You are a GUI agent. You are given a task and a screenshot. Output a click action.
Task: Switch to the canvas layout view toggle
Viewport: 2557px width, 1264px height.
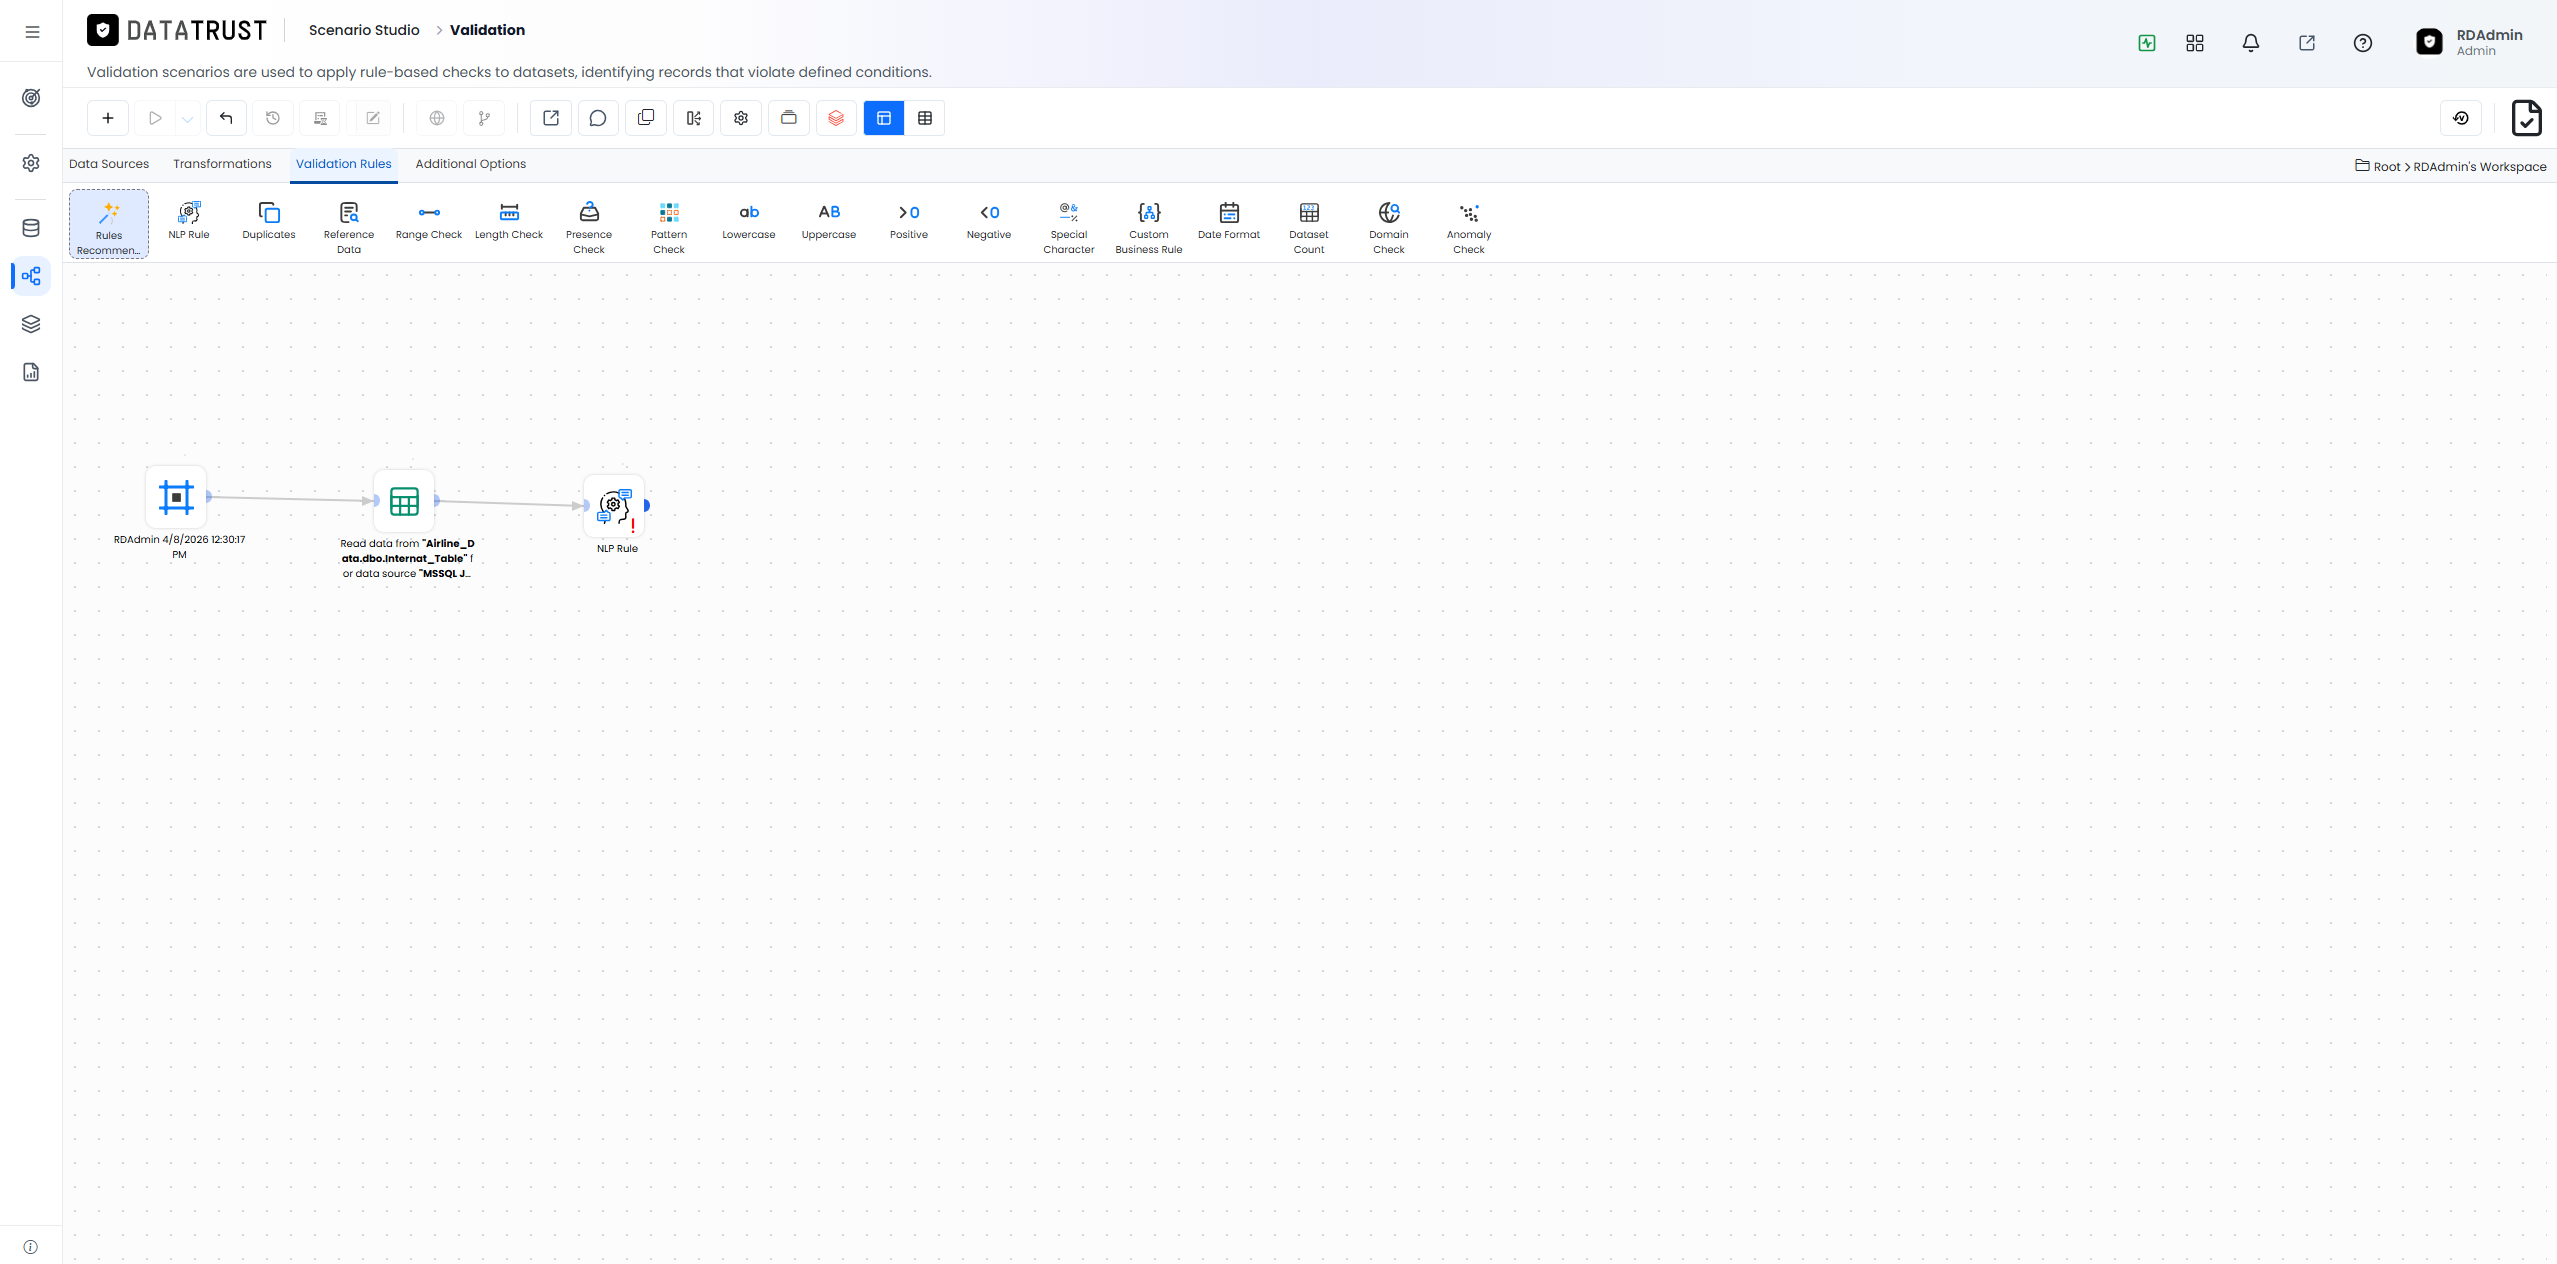[884, 118]
